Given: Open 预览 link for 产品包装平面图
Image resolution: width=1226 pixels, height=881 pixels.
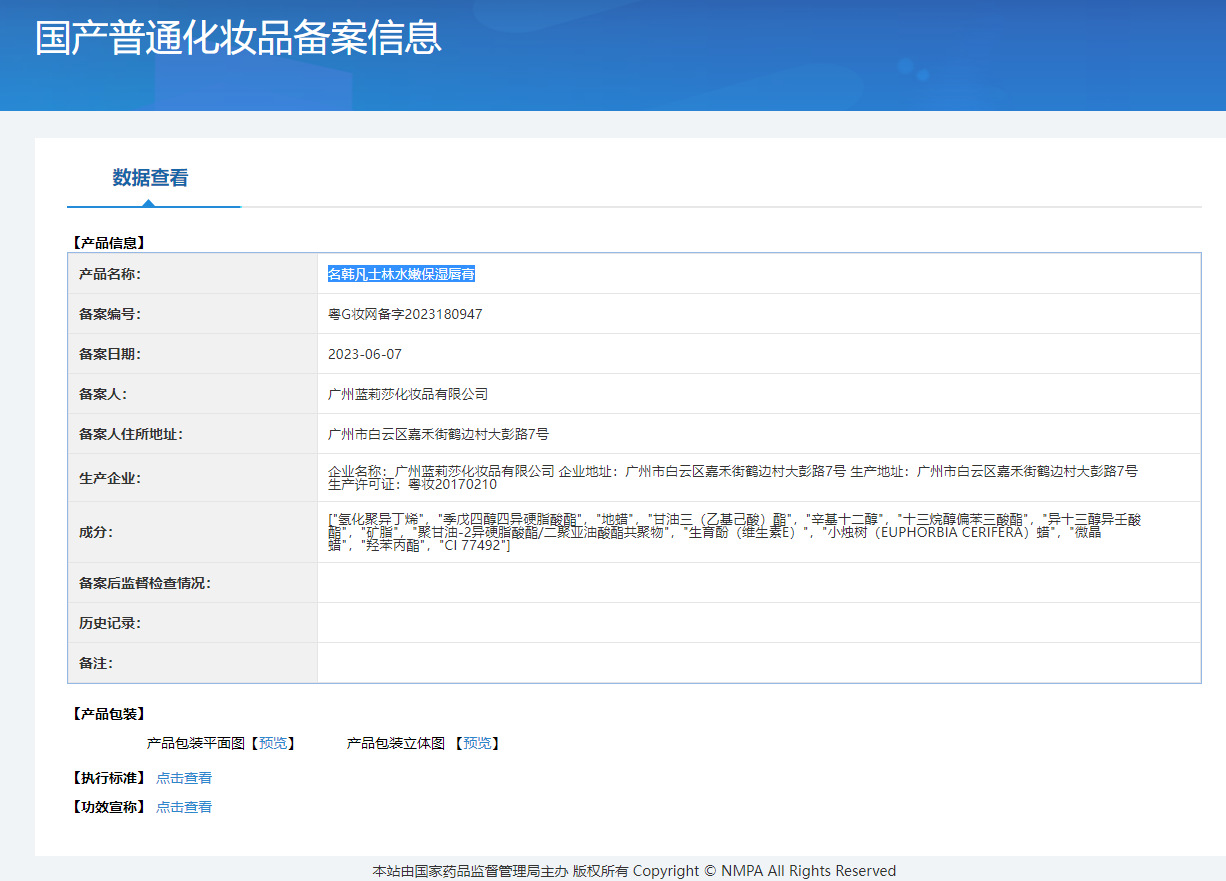Looking at the screenshot, I should coord(272,743).
